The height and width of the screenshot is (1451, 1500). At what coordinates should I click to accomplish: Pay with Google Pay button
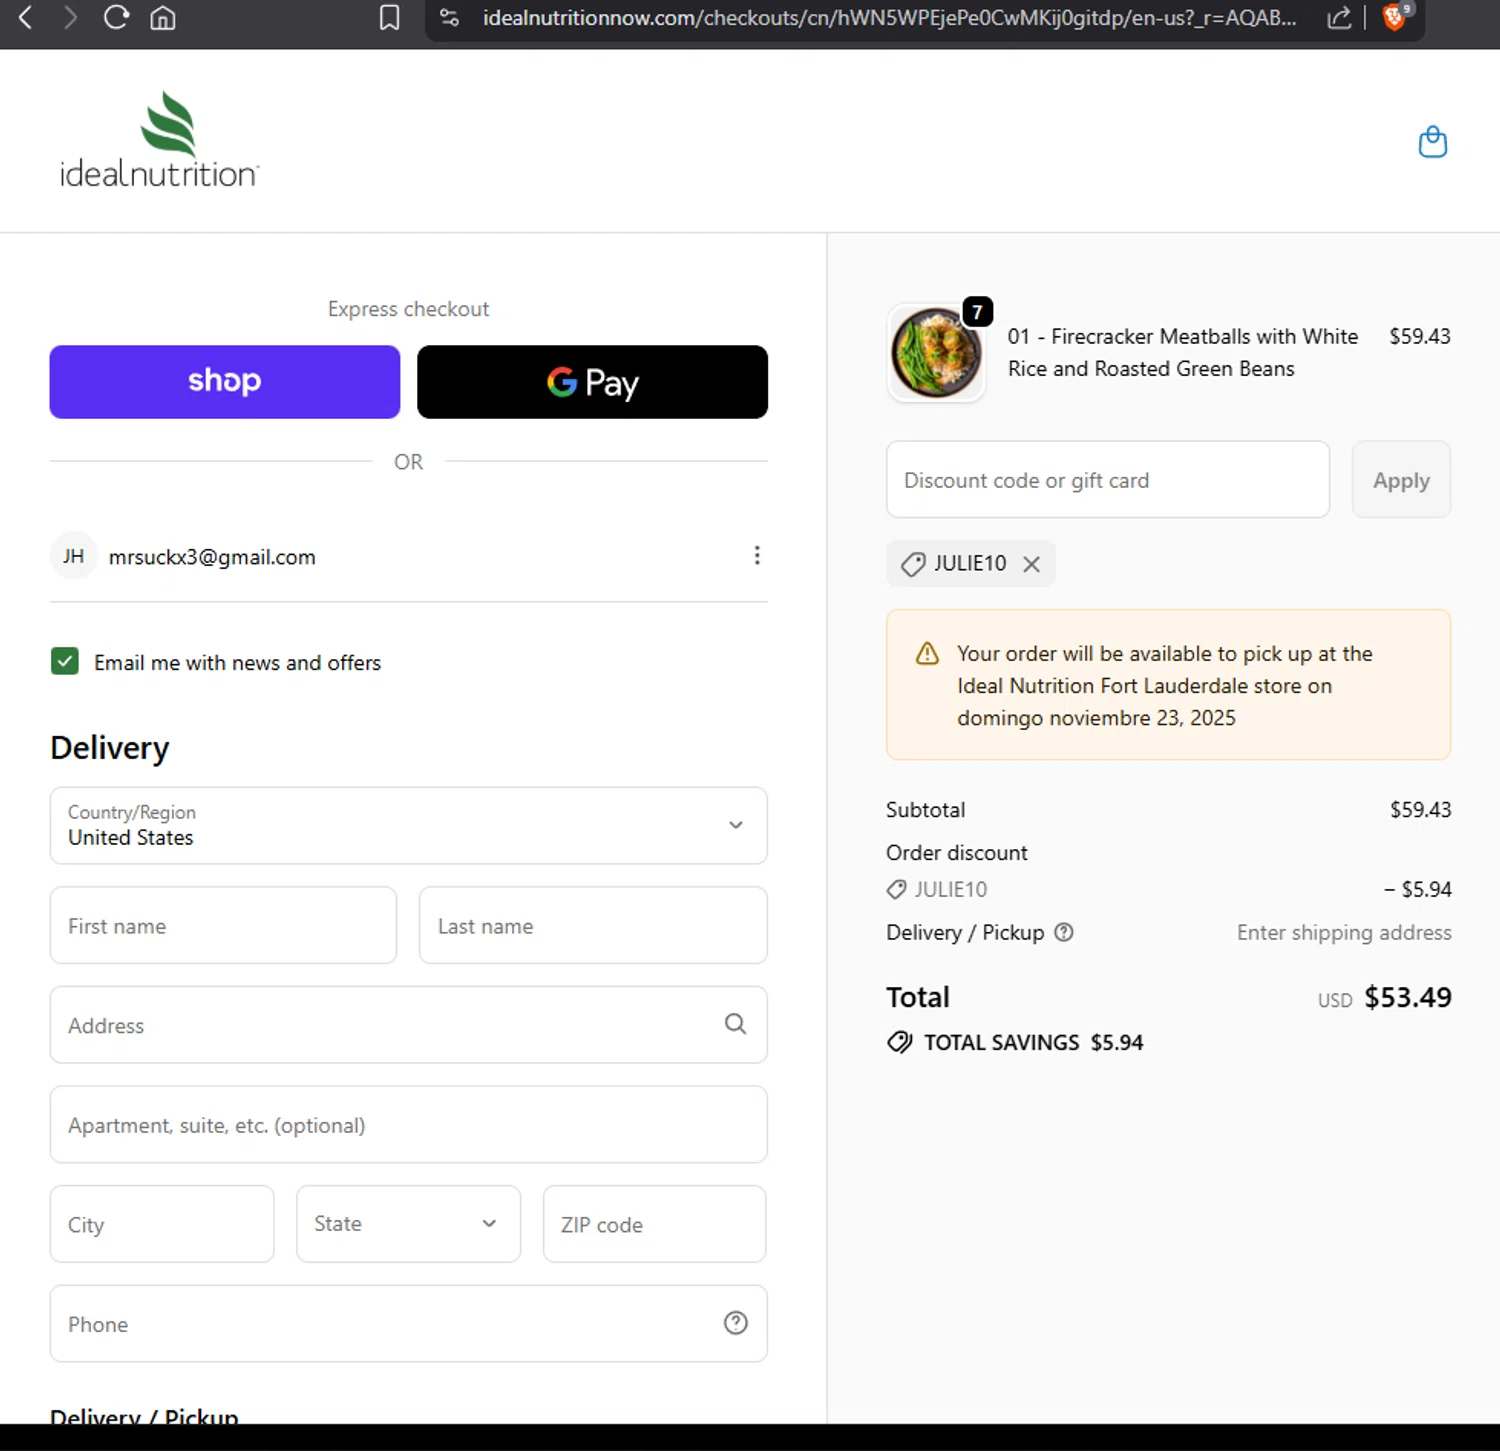(x=592, y=382)
